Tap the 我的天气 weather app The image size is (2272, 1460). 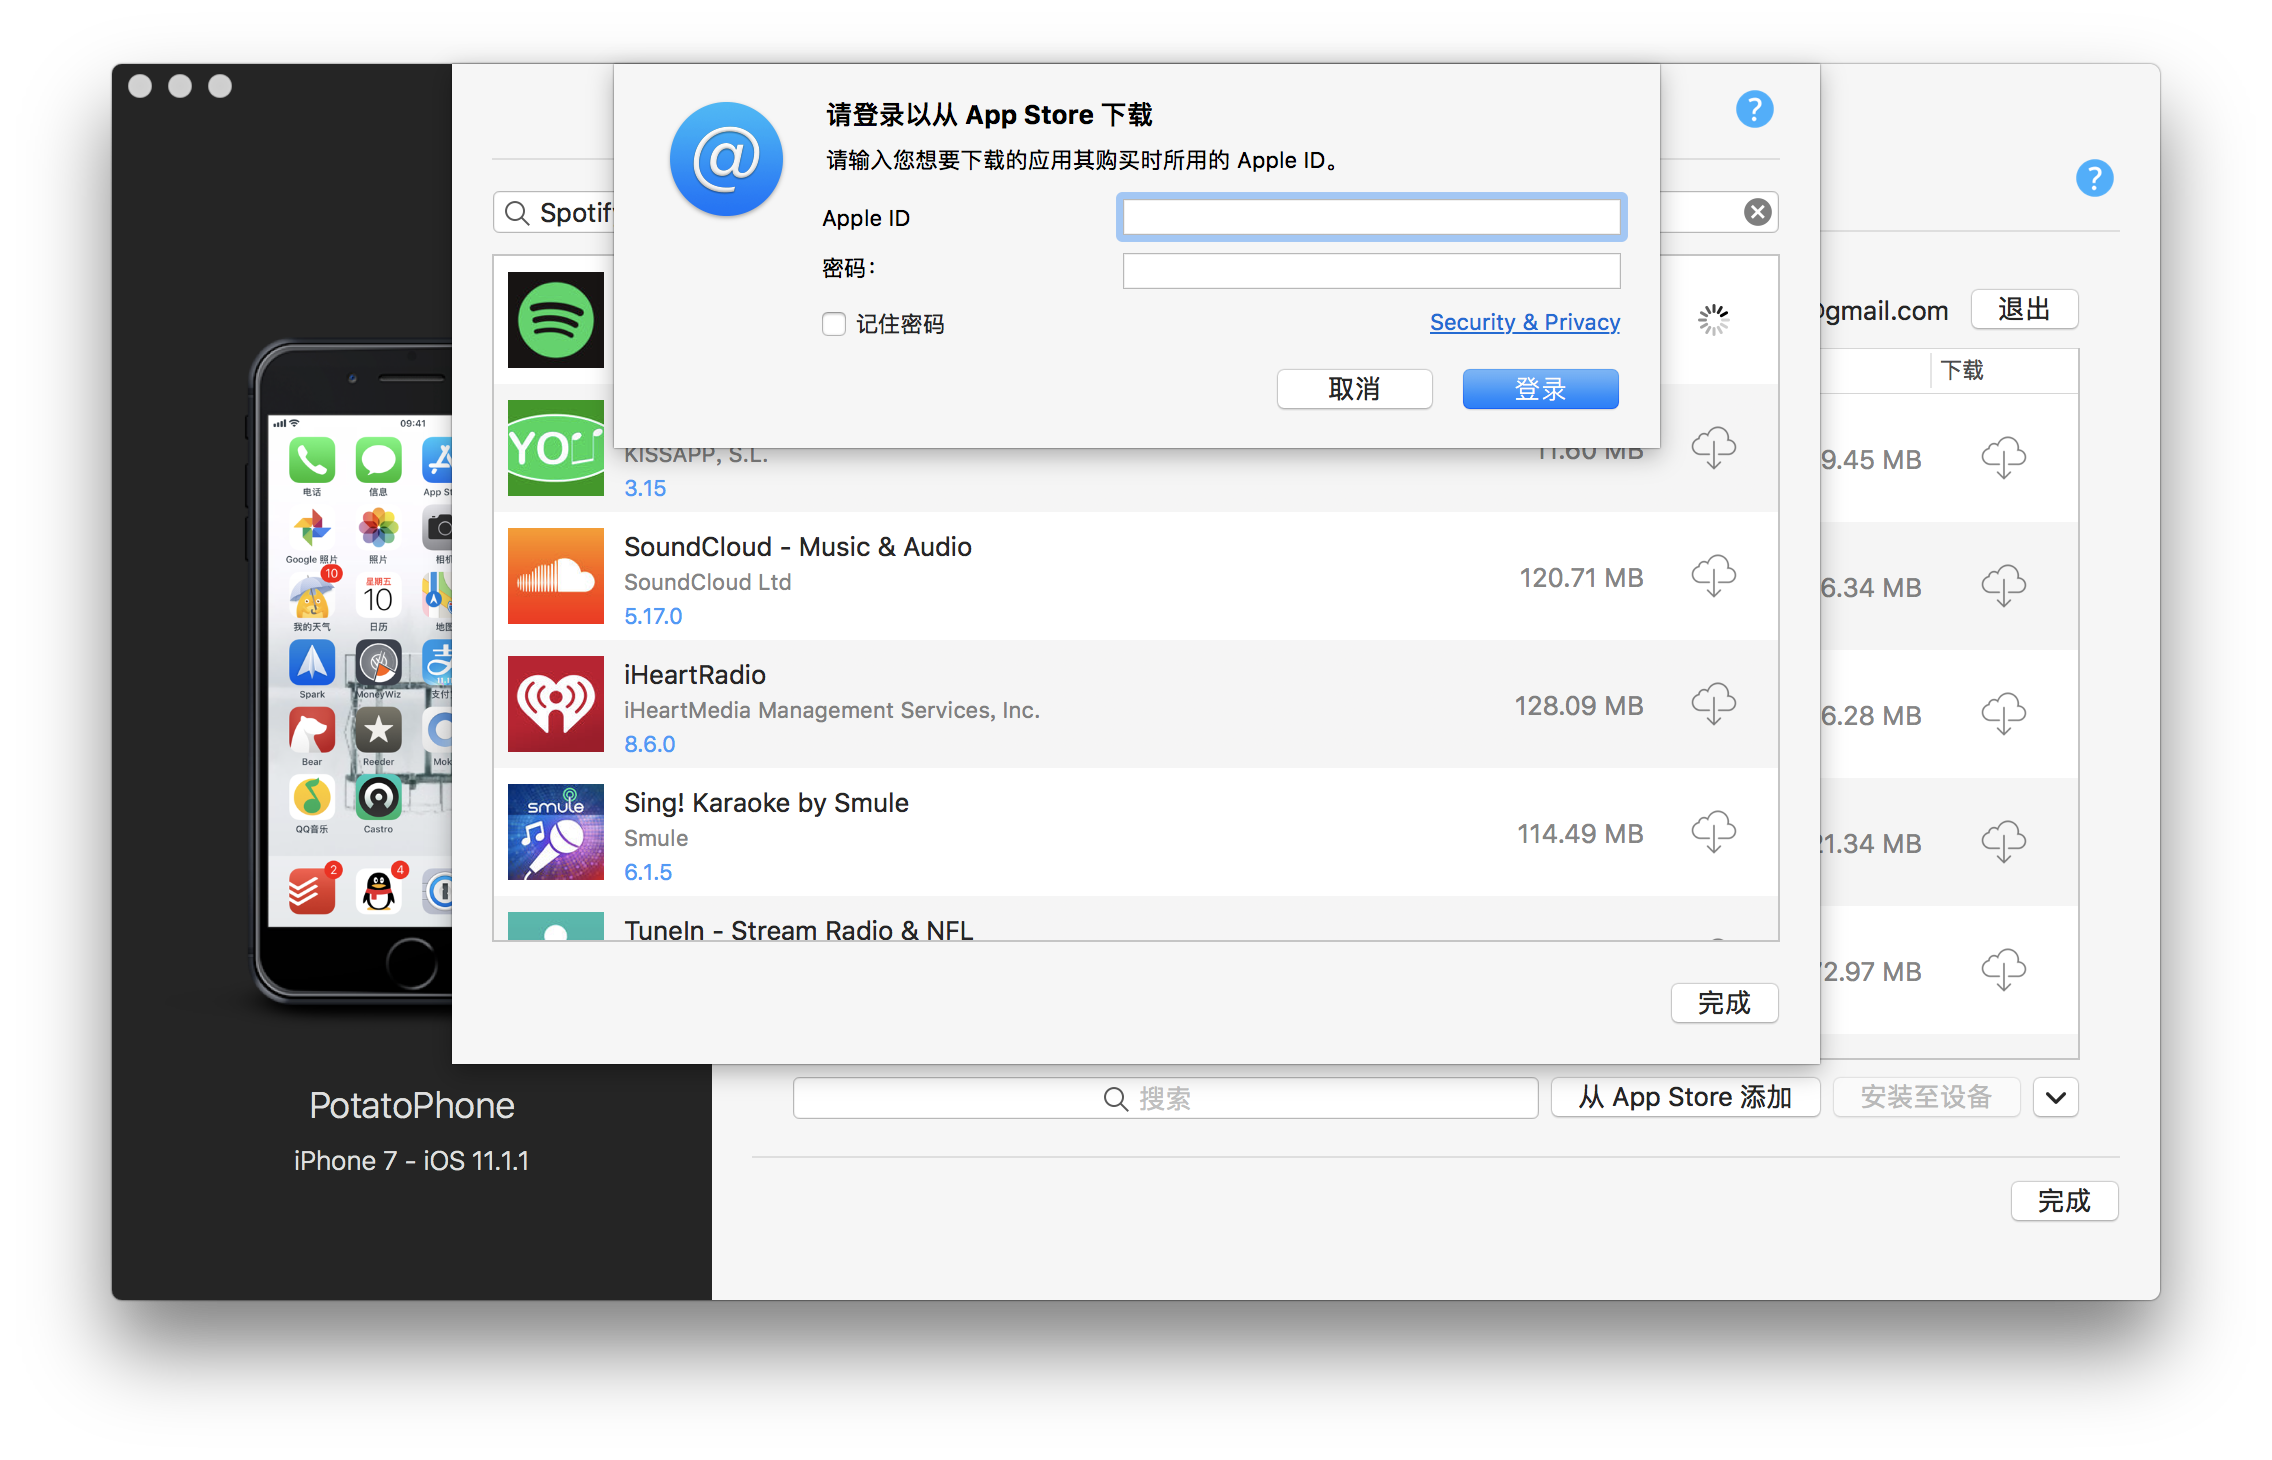312,596
